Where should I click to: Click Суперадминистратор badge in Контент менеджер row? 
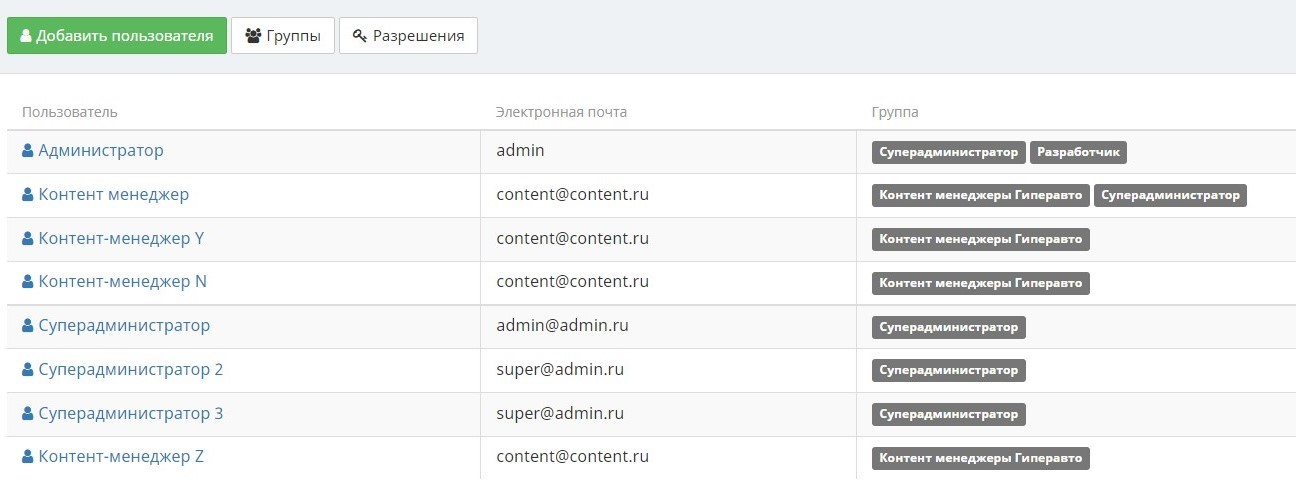[x=1170, y=195]
